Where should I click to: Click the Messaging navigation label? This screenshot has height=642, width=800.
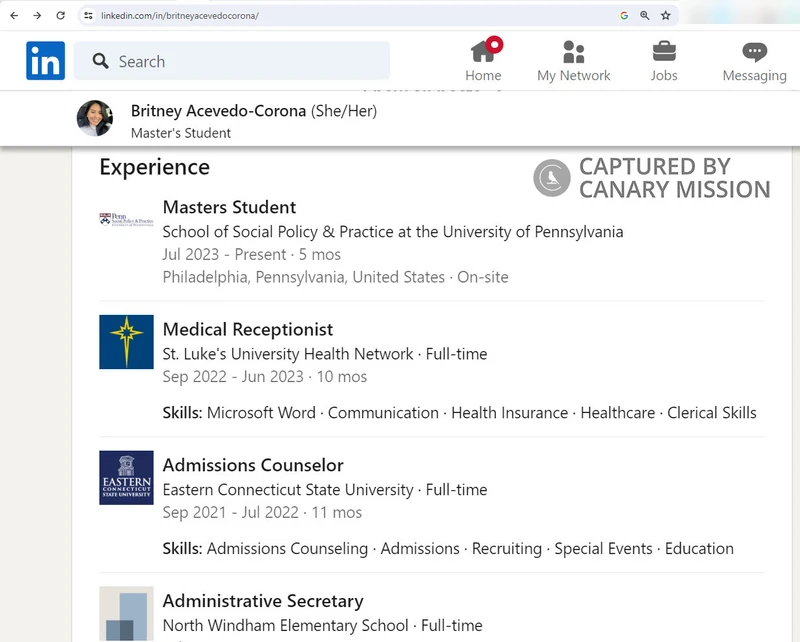(755, 76)
